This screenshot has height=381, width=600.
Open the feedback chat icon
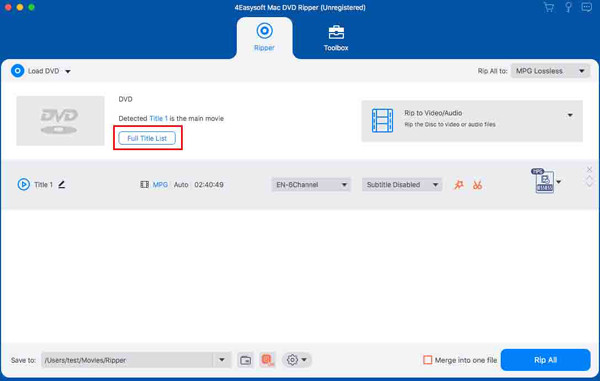coord(586,7)
